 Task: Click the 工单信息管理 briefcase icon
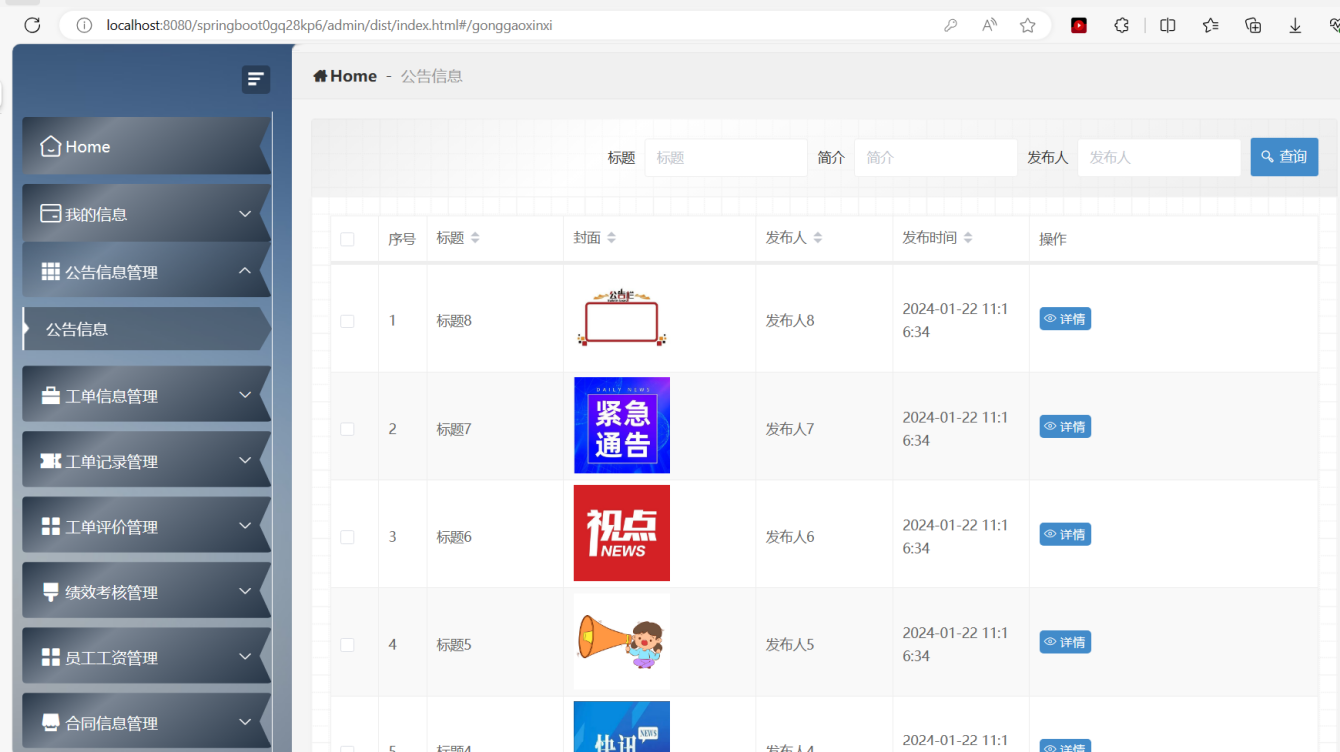coord(50,396)
